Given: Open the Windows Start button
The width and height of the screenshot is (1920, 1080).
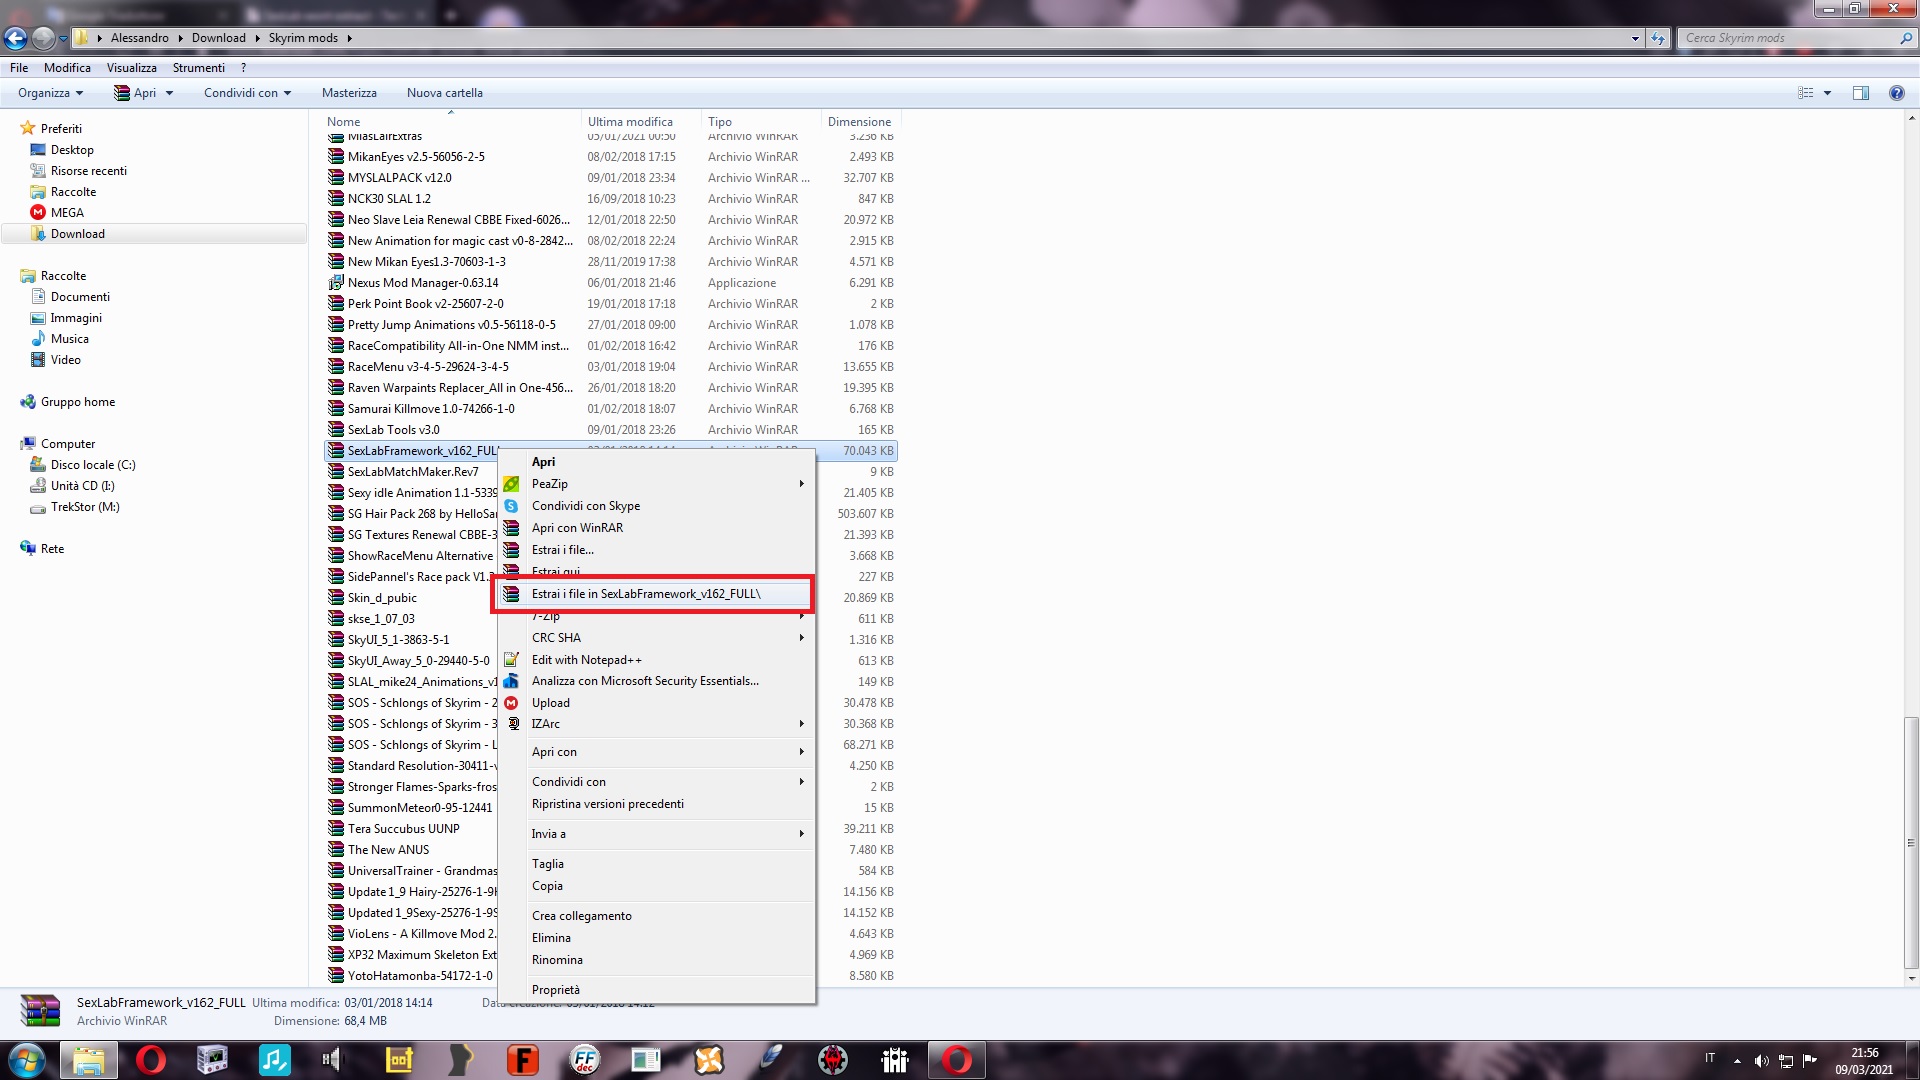Looking at the screenshot, I should [x=27, y=1060].
